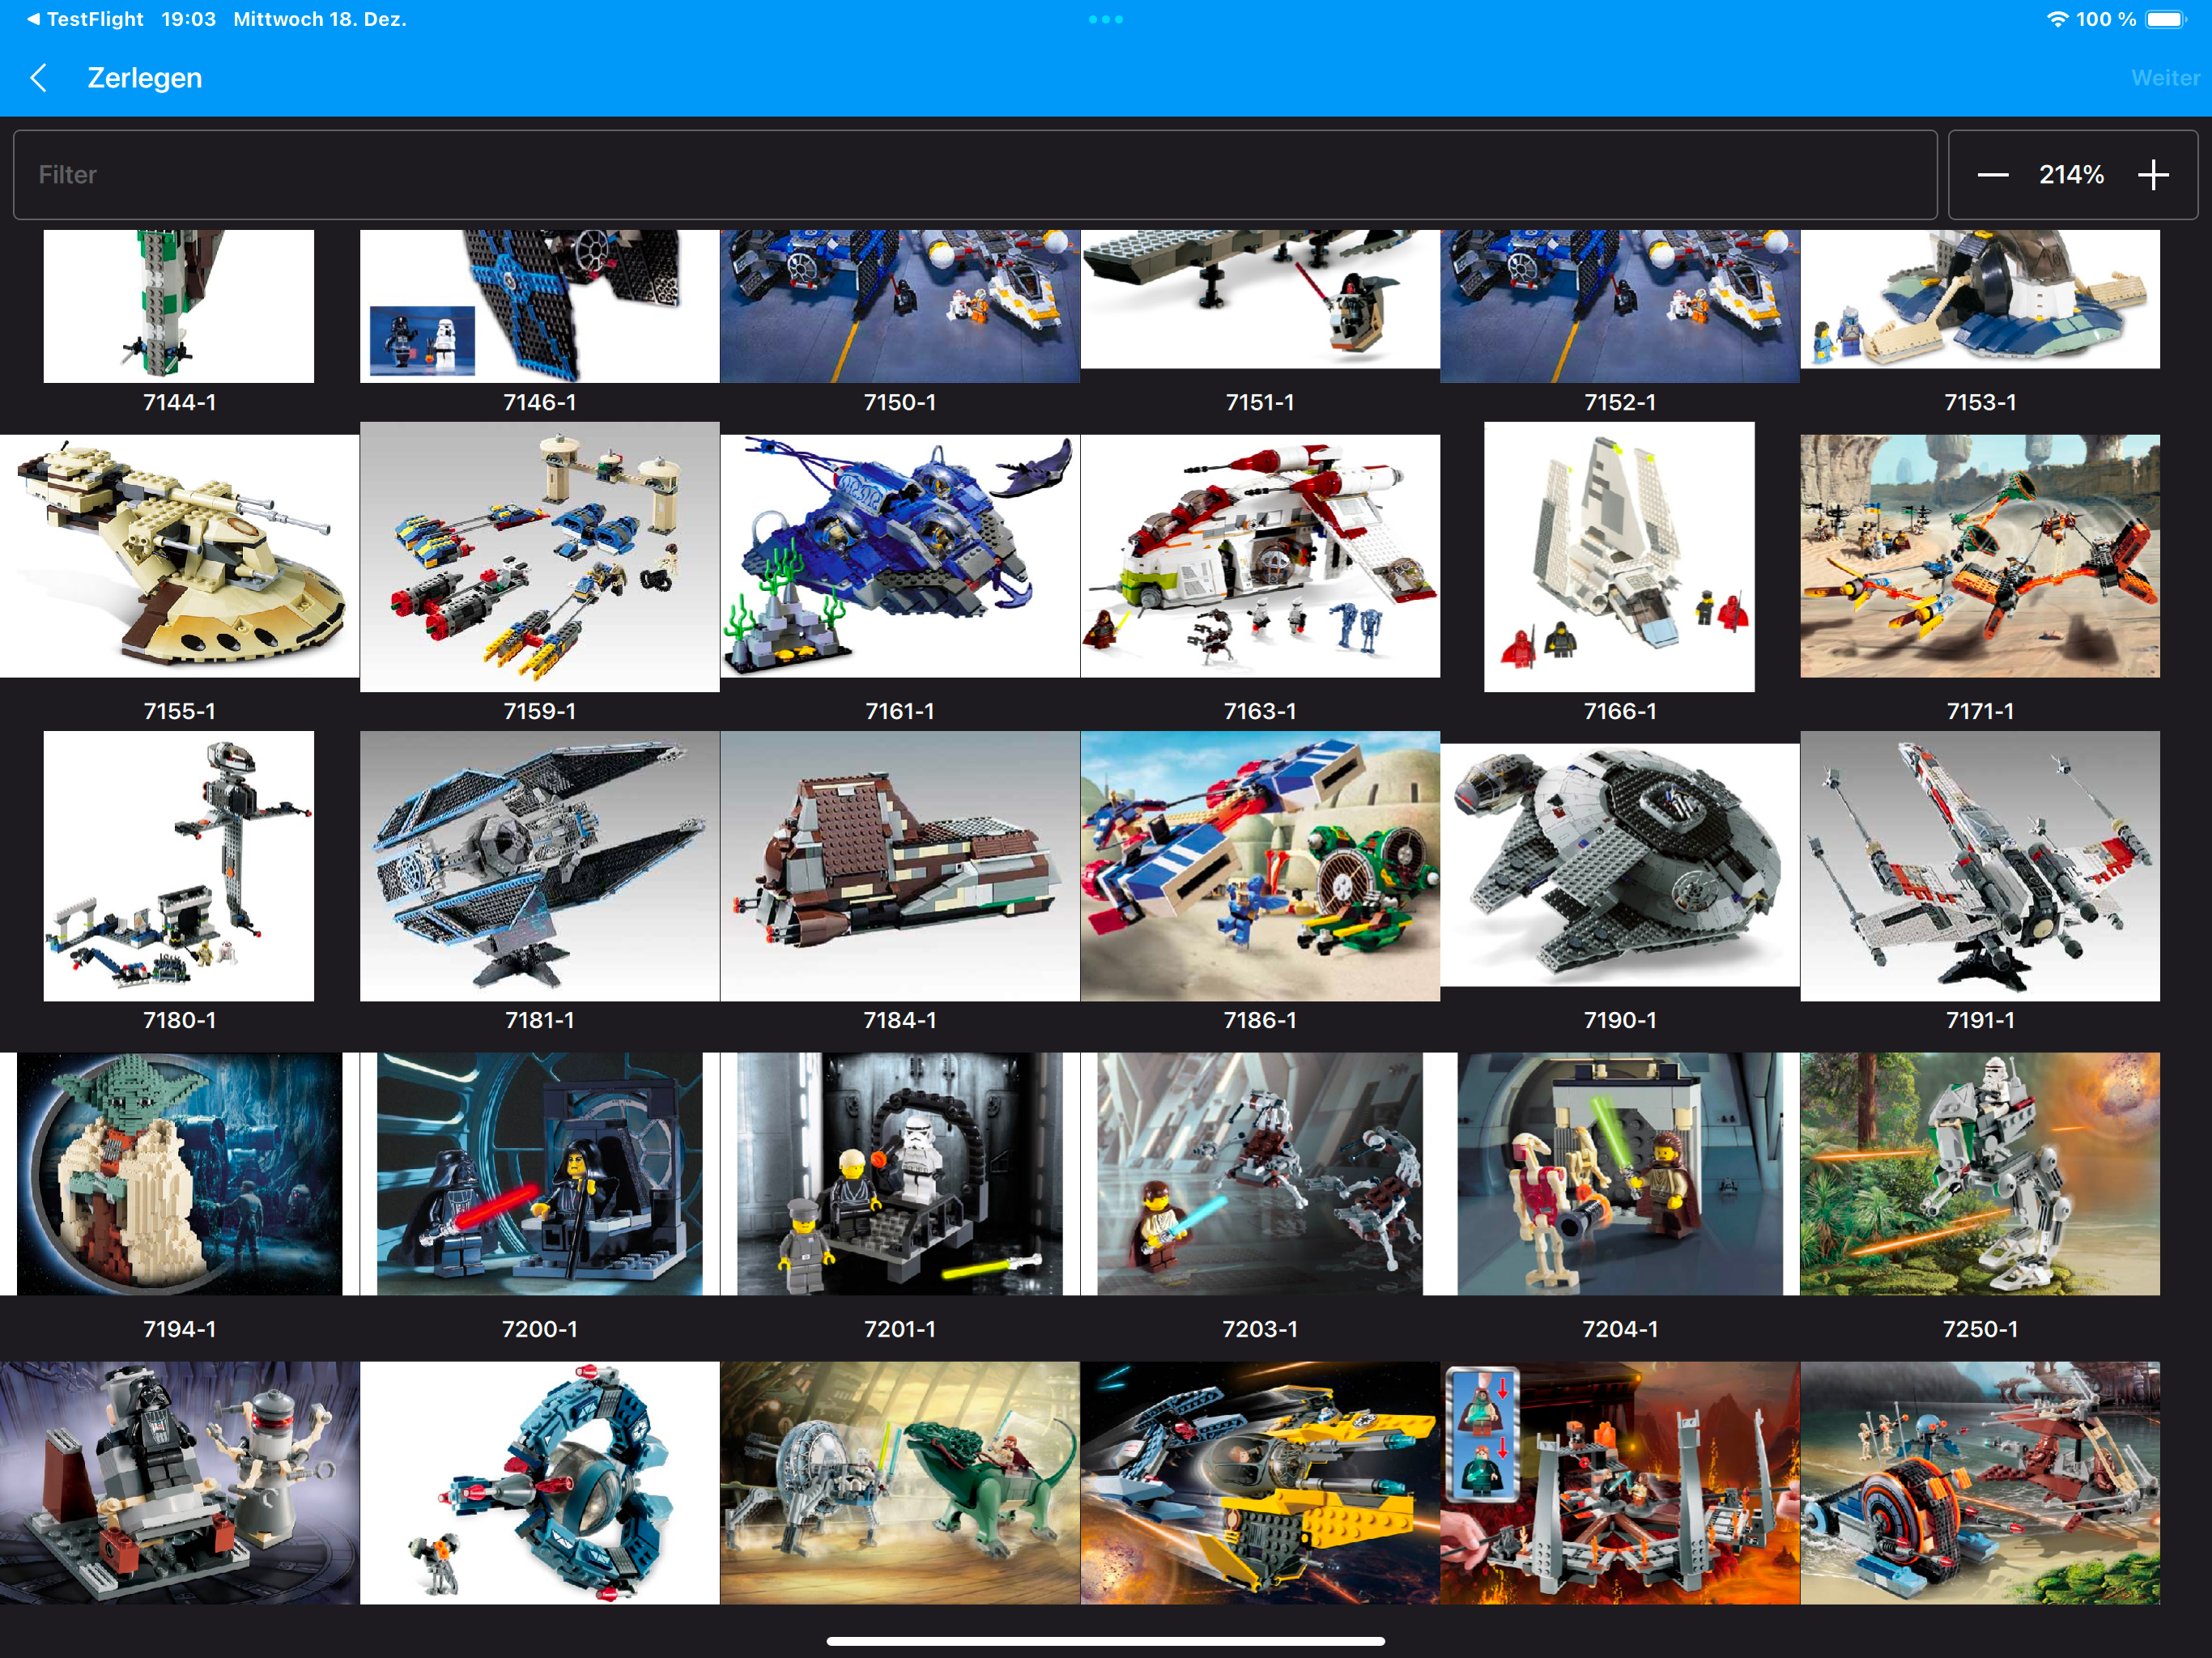This screenshot has width=2212, height=1658.
Task: Click the 7190-1 label text
Action: click(x=1620, y=1020)
